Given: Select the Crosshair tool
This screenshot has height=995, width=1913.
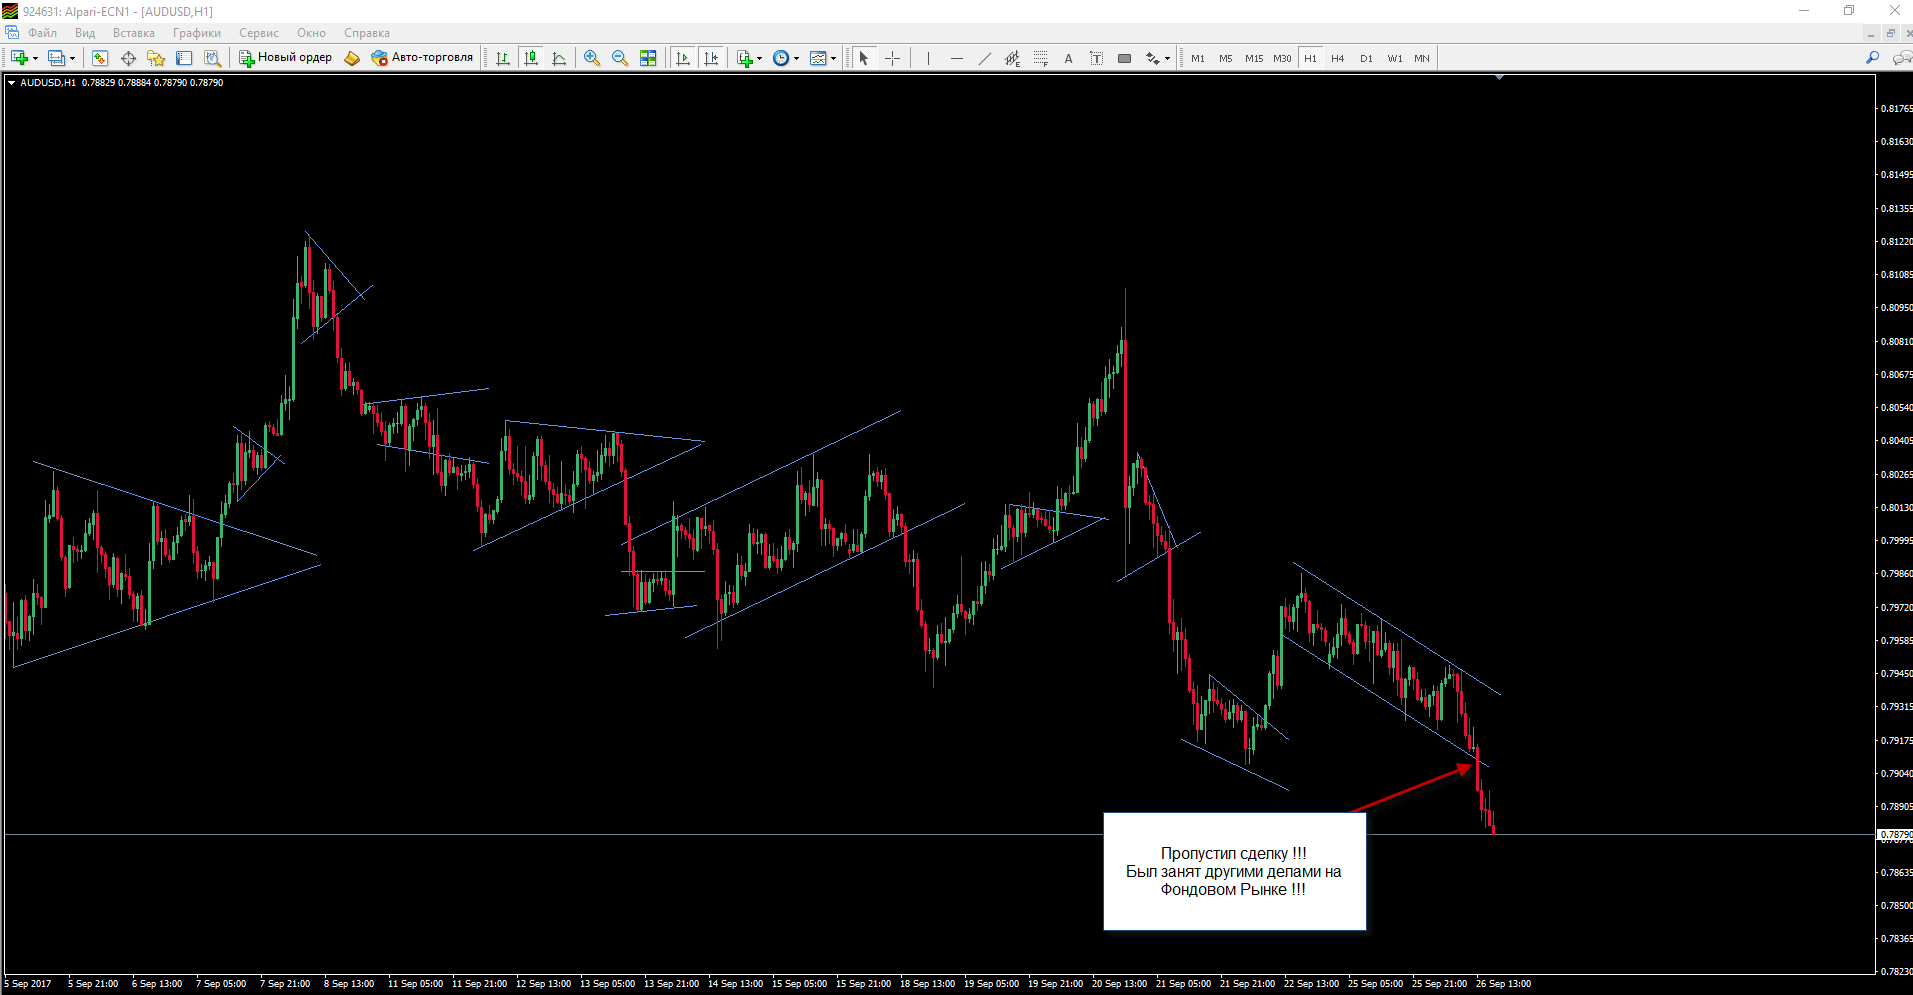Looking at the screenshot, I should point(892,58).
